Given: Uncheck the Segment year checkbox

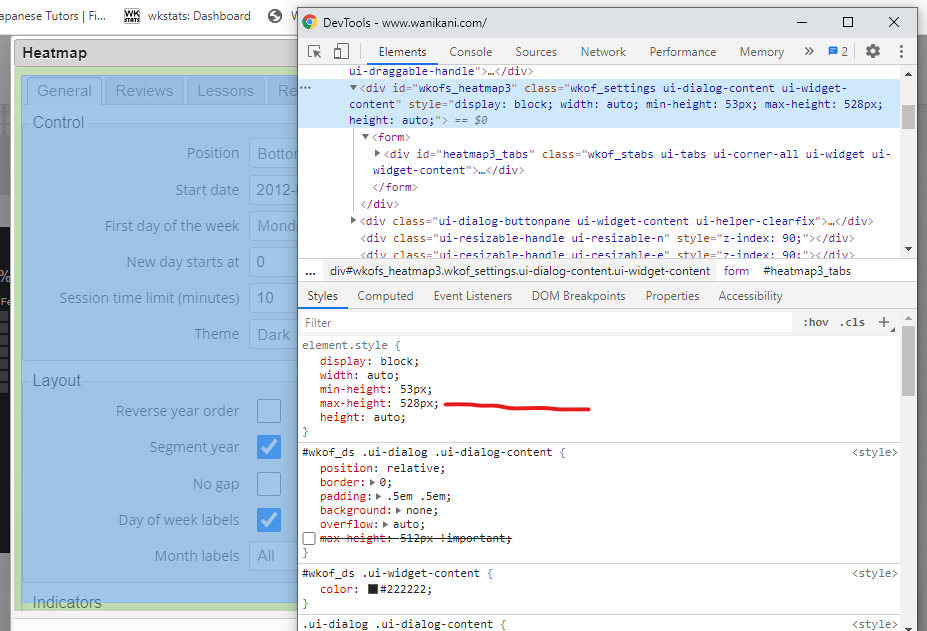Looking at the screenshot, I should 268,447.
